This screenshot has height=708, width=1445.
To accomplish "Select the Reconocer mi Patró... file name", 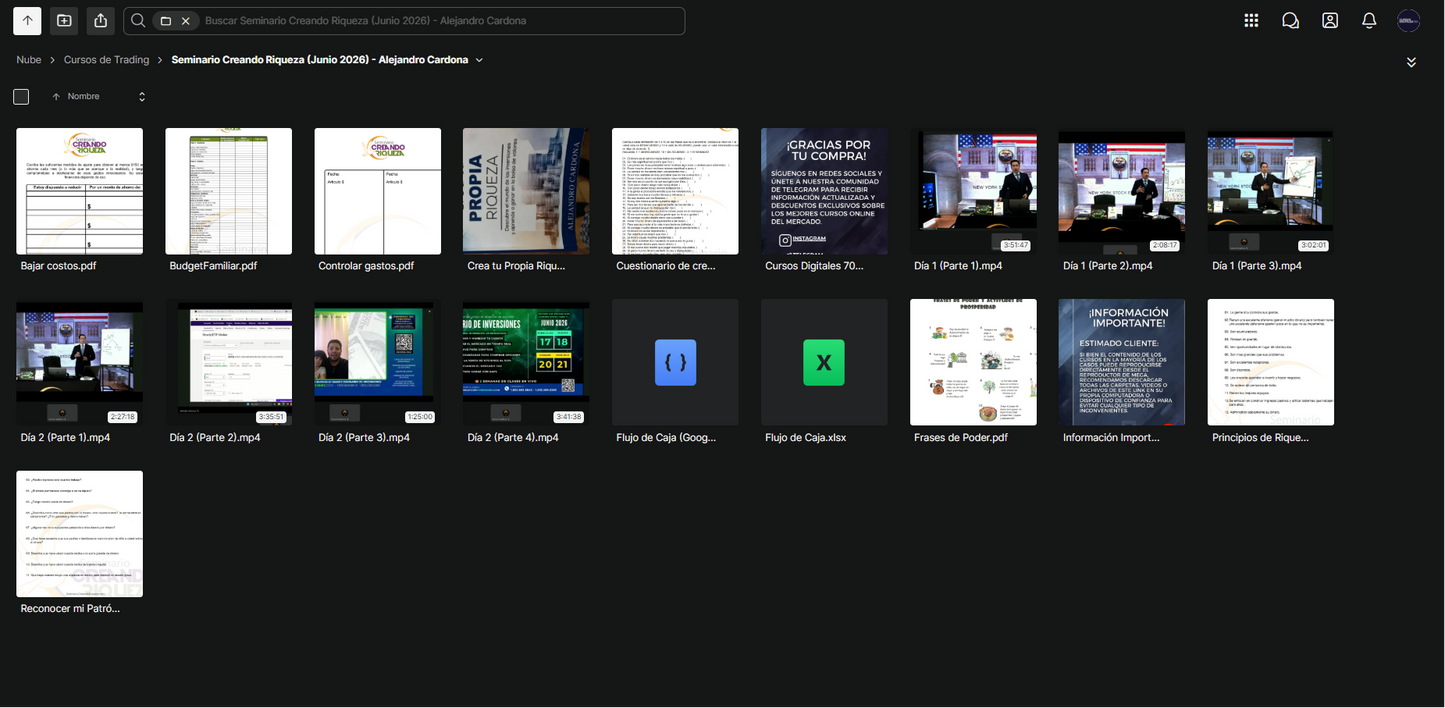I will (x=70, y=608).
